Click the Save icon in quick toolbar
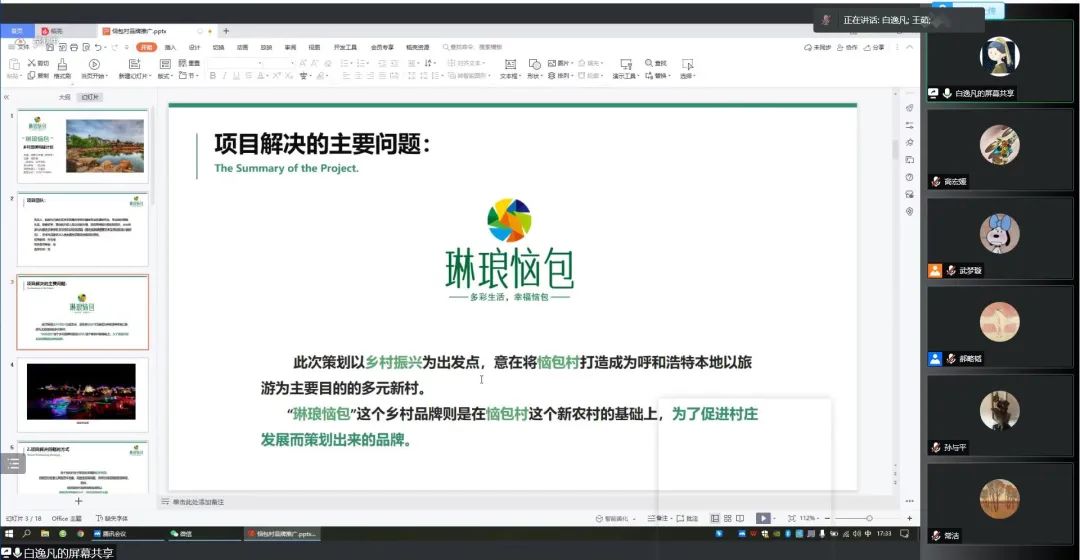The image size is (1080, 560). click(51, 48)
